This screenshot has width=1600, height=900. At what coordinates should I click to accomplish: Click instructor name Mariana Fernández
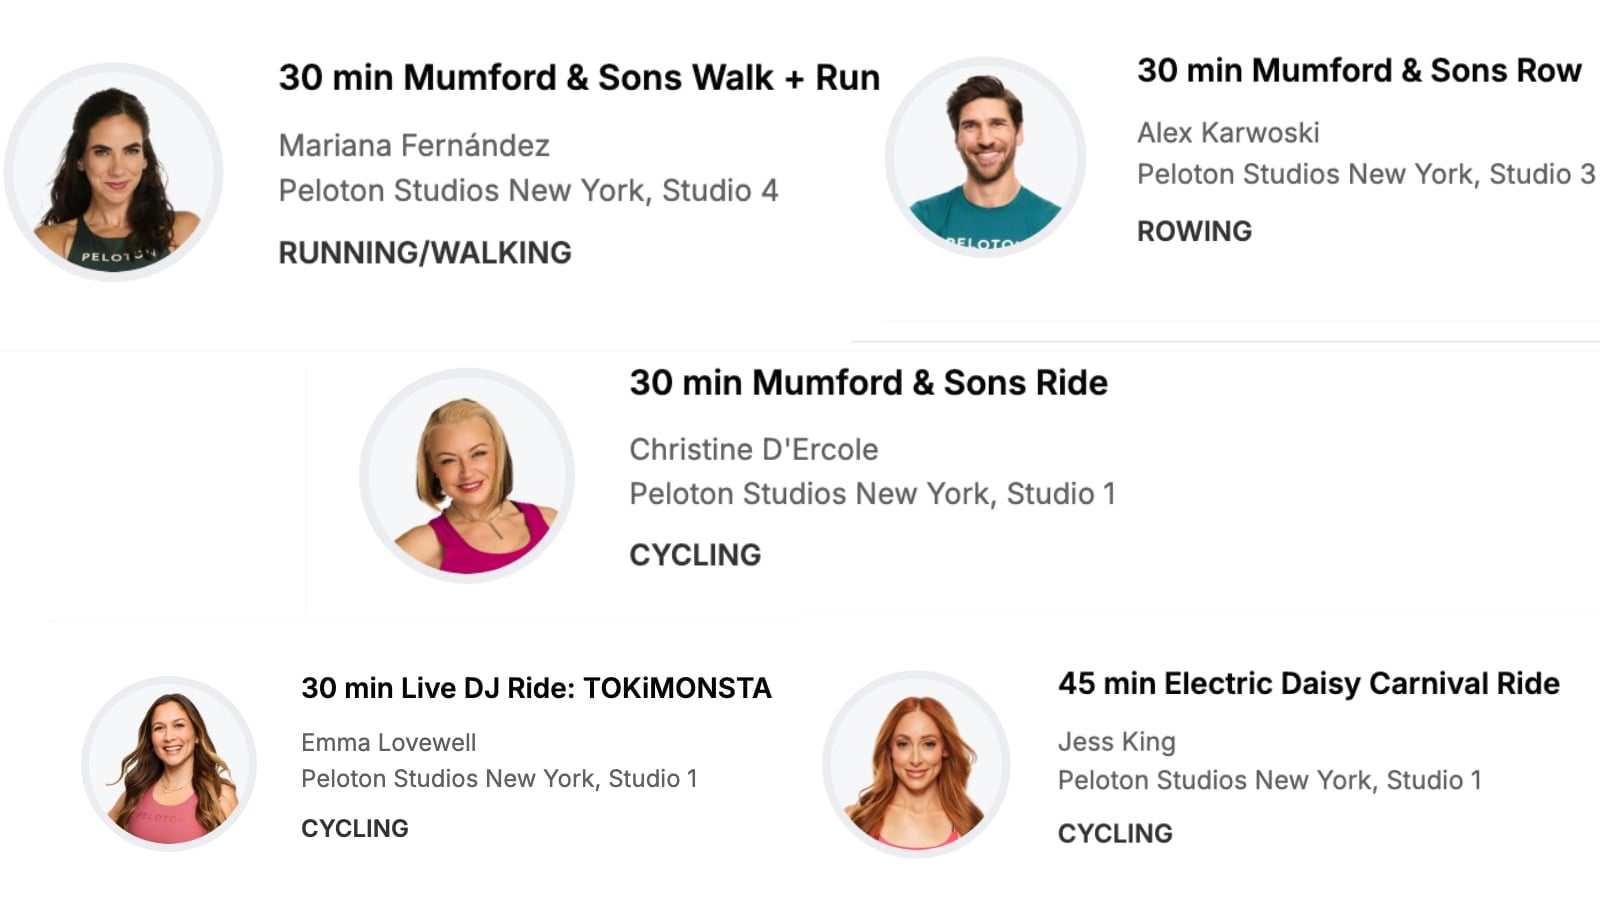(x=414, y=146)
